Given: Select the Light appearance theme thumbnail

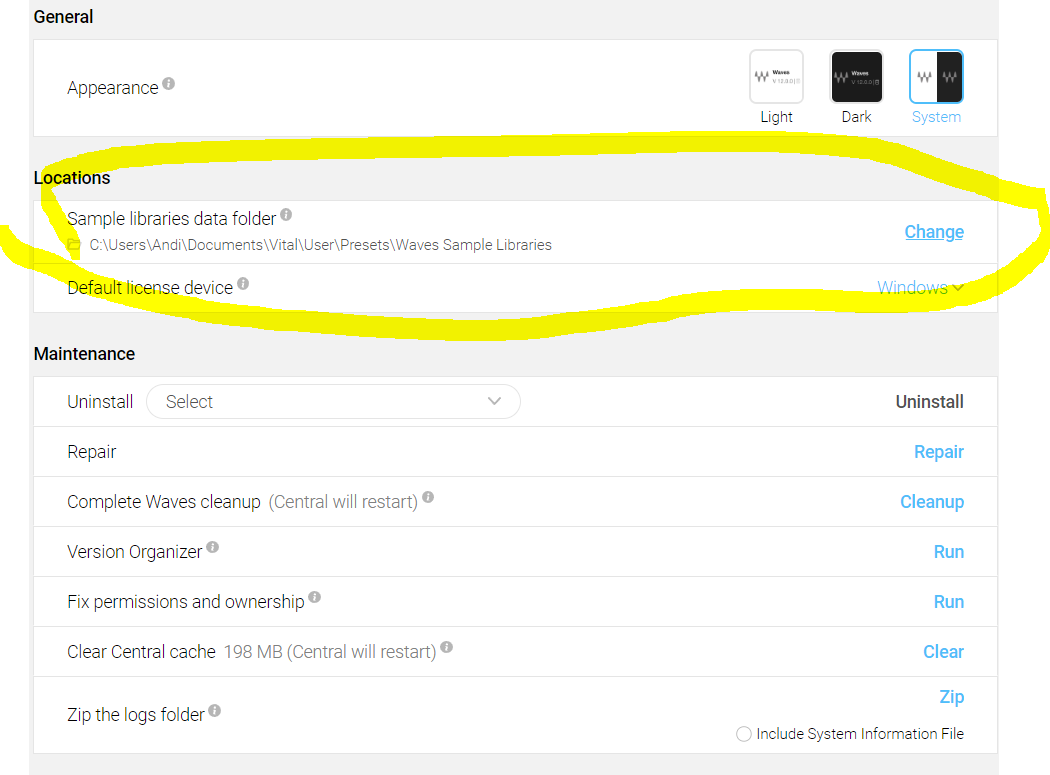Looking at the screenshot, I should pyautogui.click(x=776, y=76).
